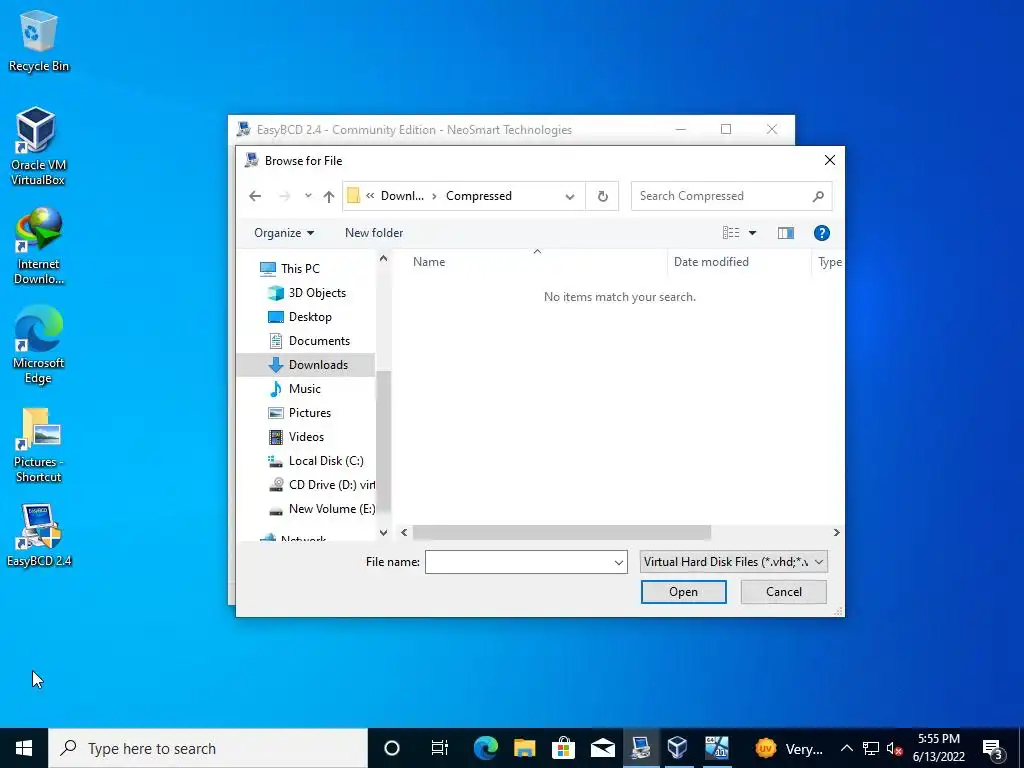1024x768 pixels.
Task: Click the horizontal scrollbar right arrow
Action: point(837,533)
